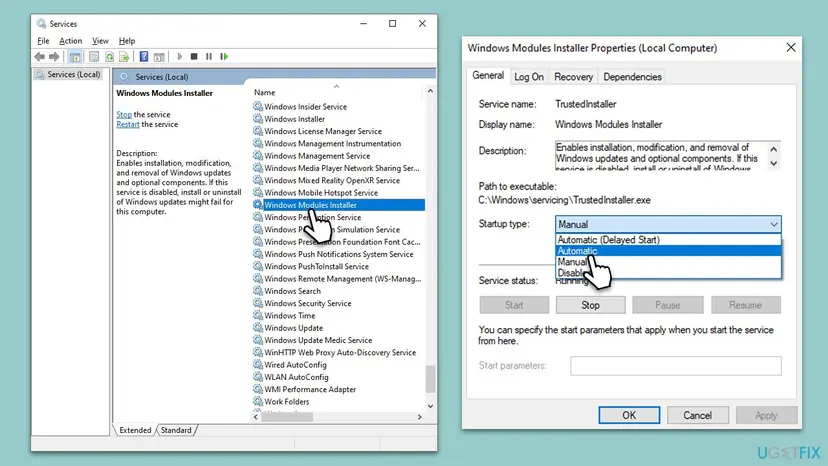828x466 pixels.
Task: Open the Help toolbar icon
Action: [144, 57]
